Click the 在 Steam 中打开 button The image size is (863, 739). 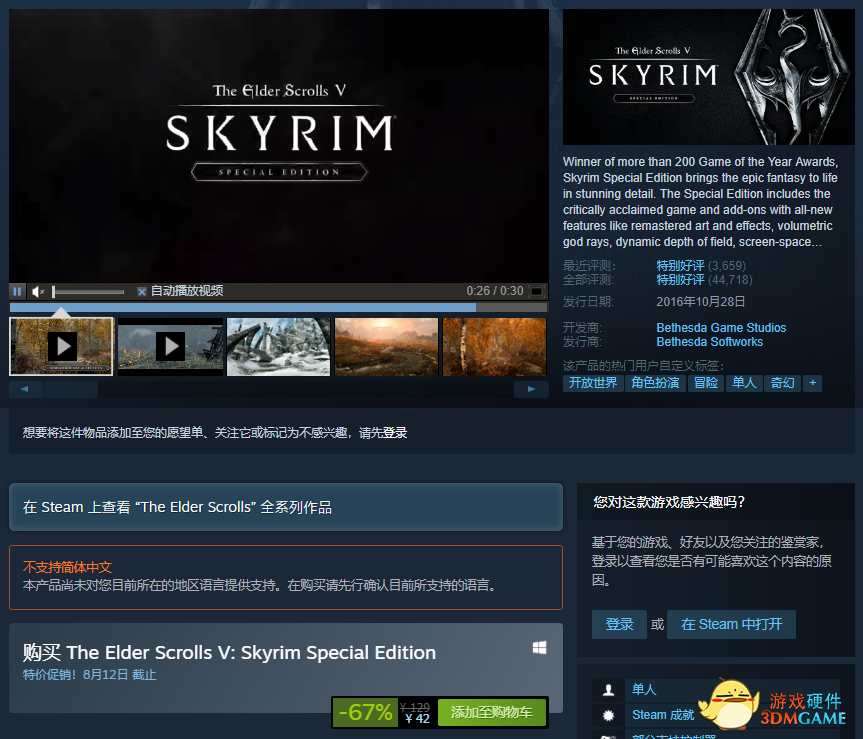(x=731, y=625)
